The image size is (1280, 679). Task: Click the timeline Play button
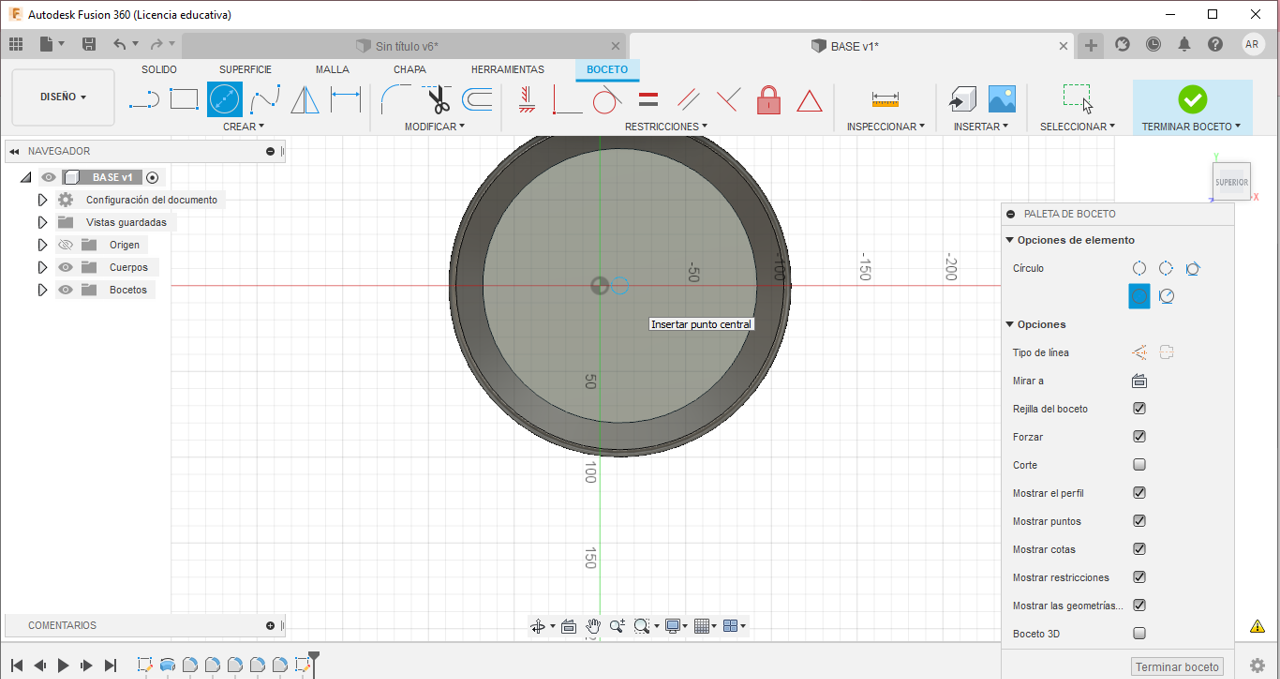click(x=63, y=665)
